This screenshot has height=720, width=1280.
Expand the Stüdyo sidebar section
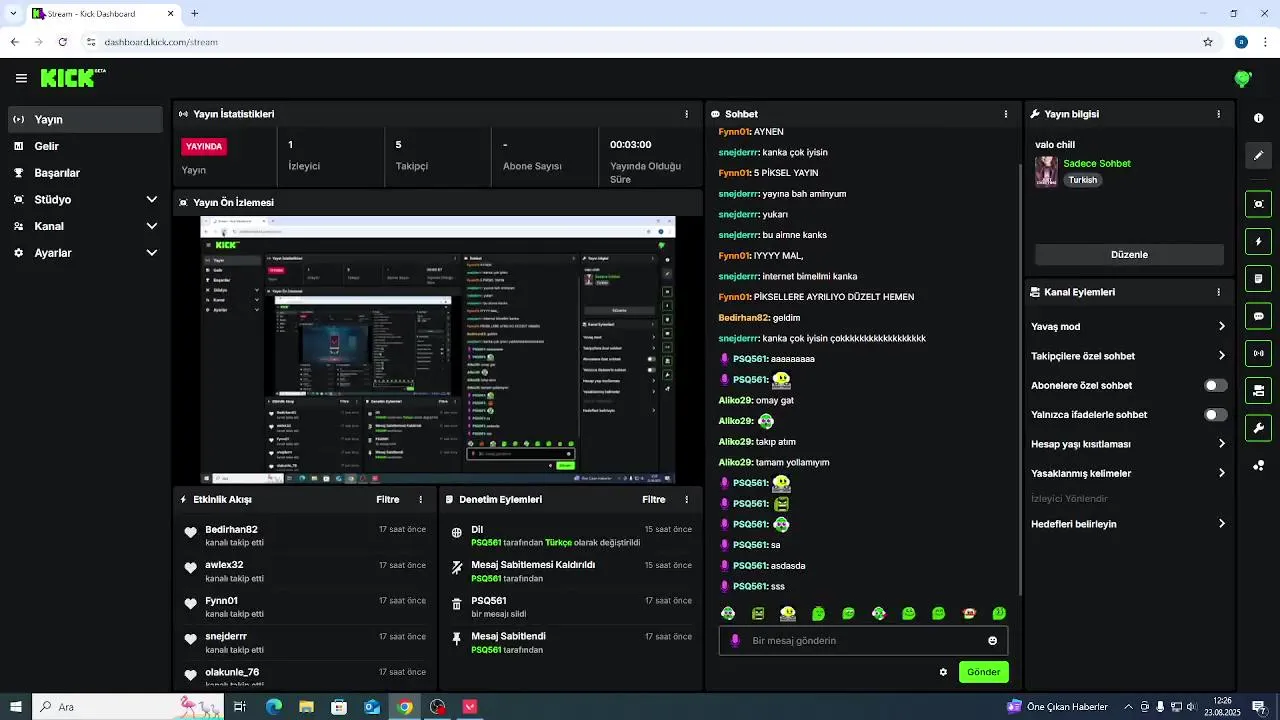point(85,199)
